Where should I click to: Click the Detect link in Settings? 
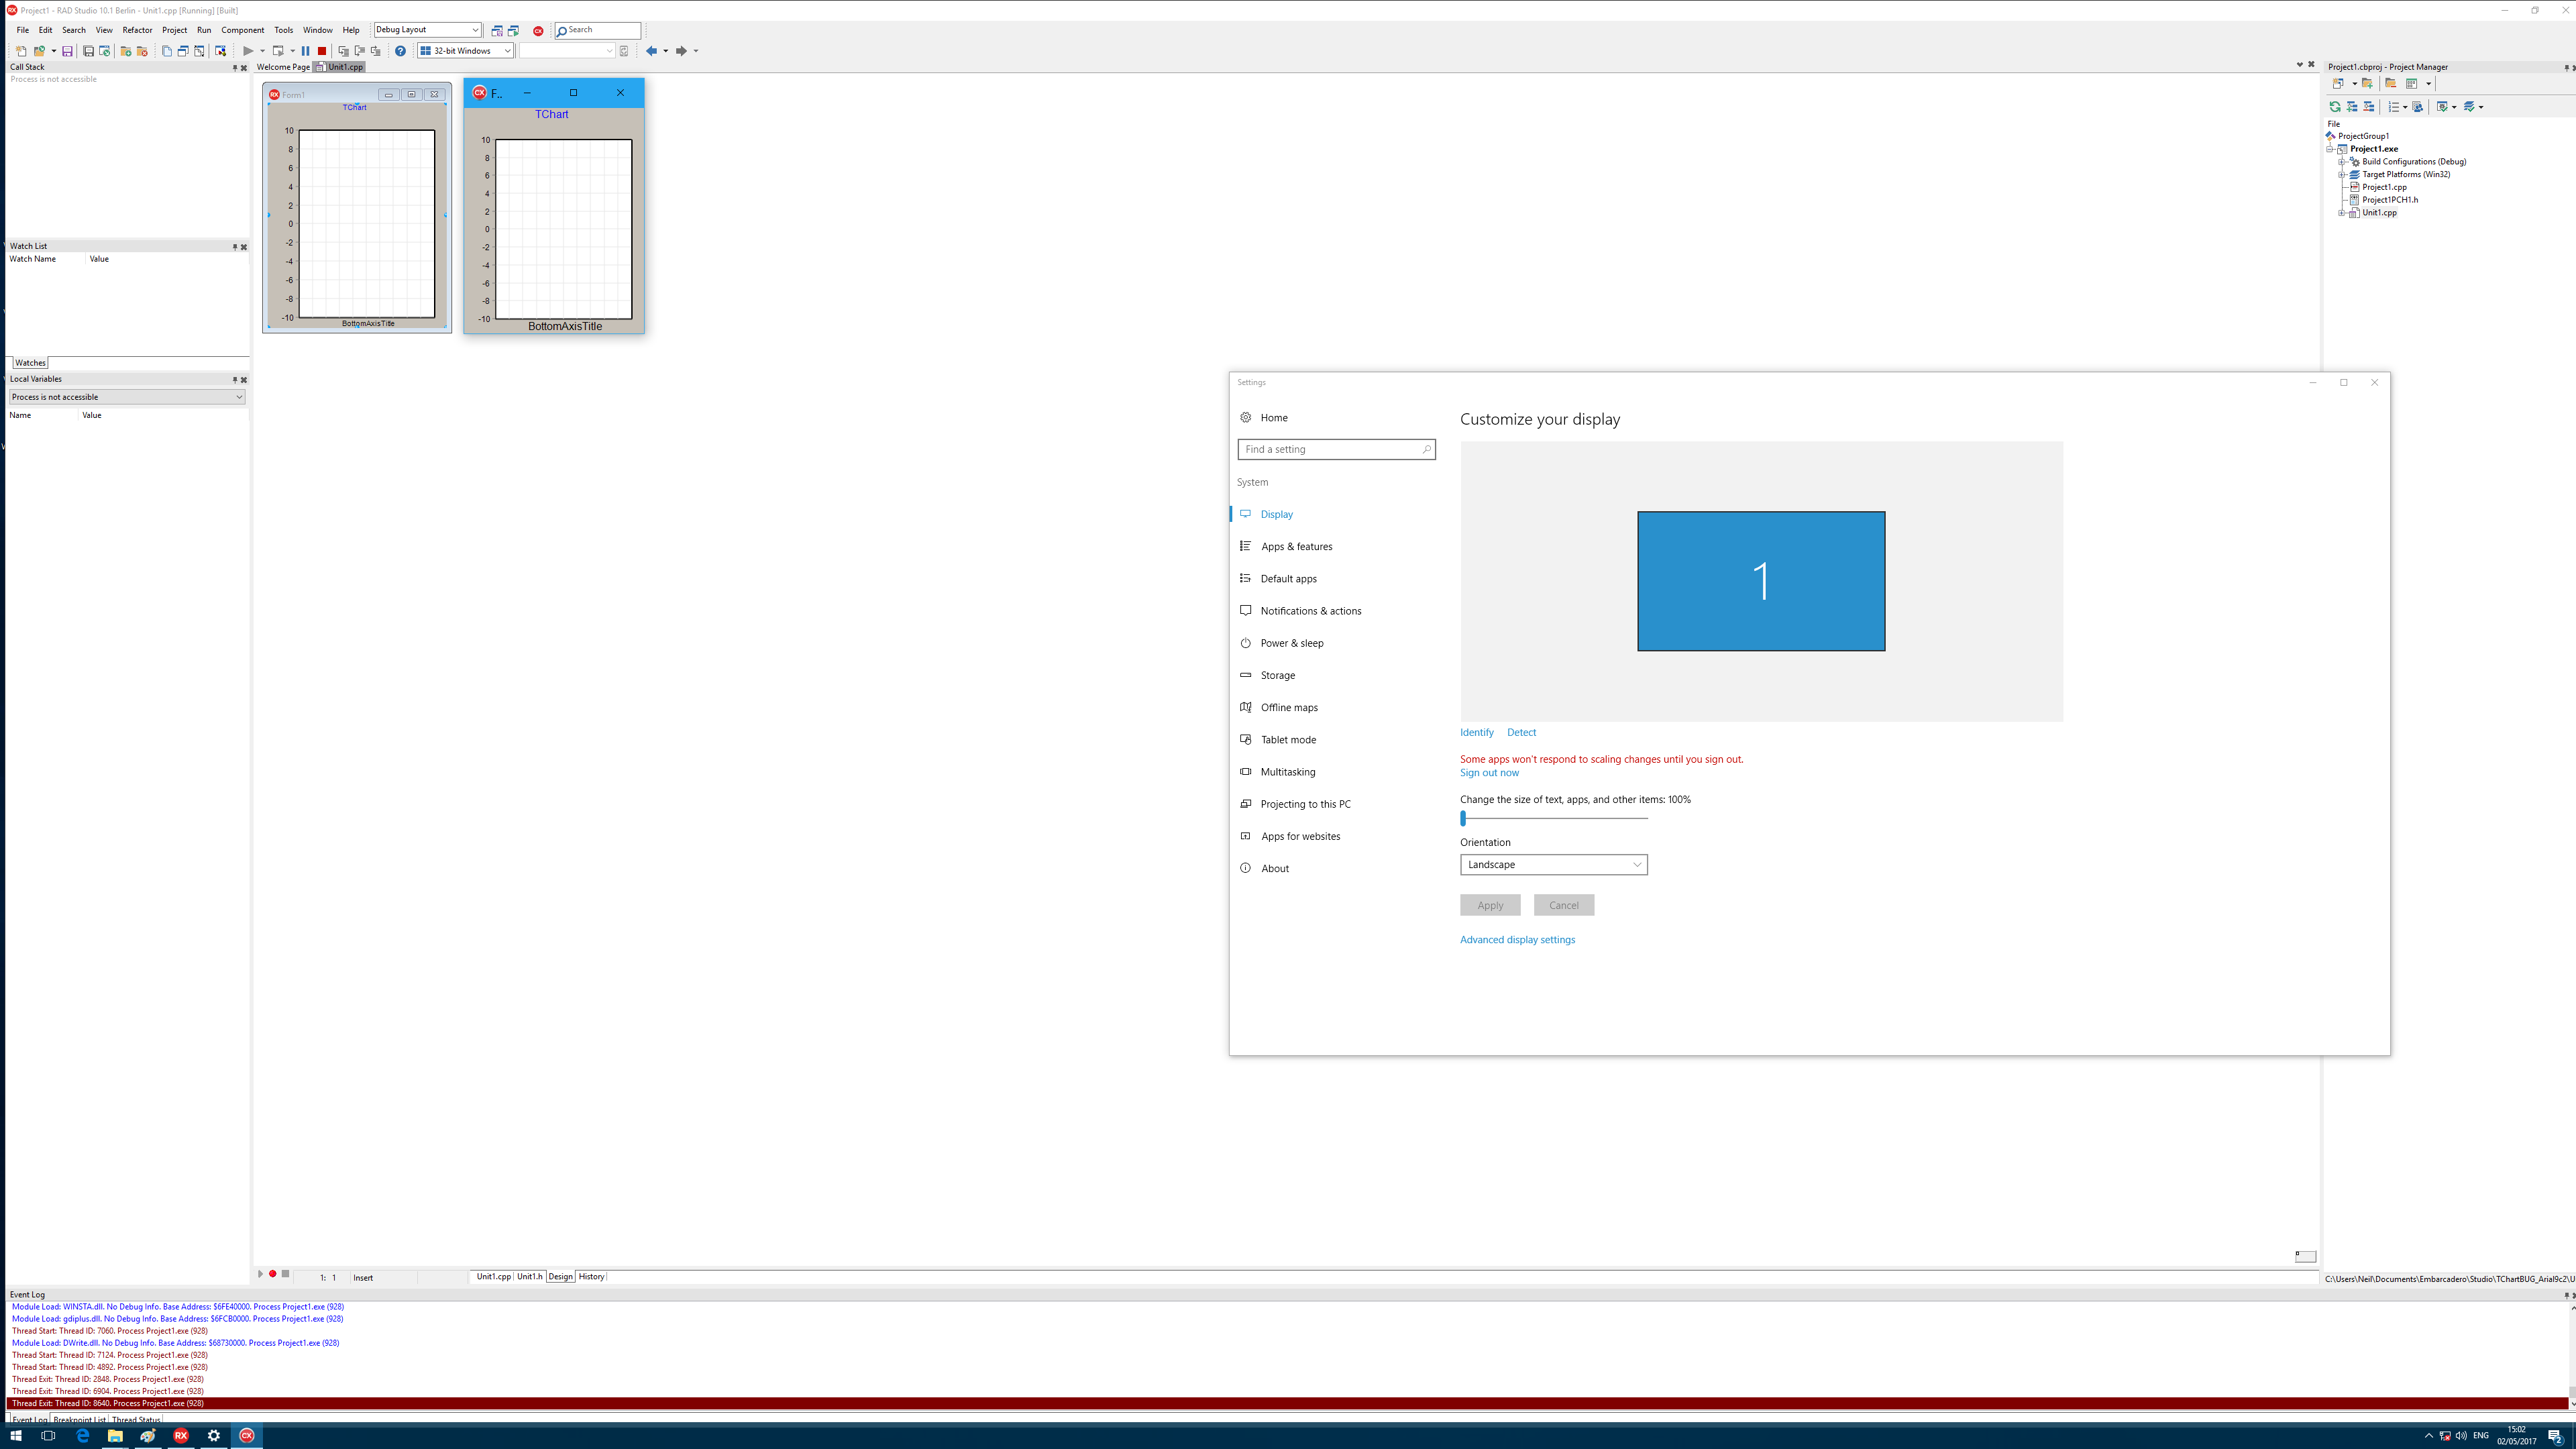(1521, 732)
